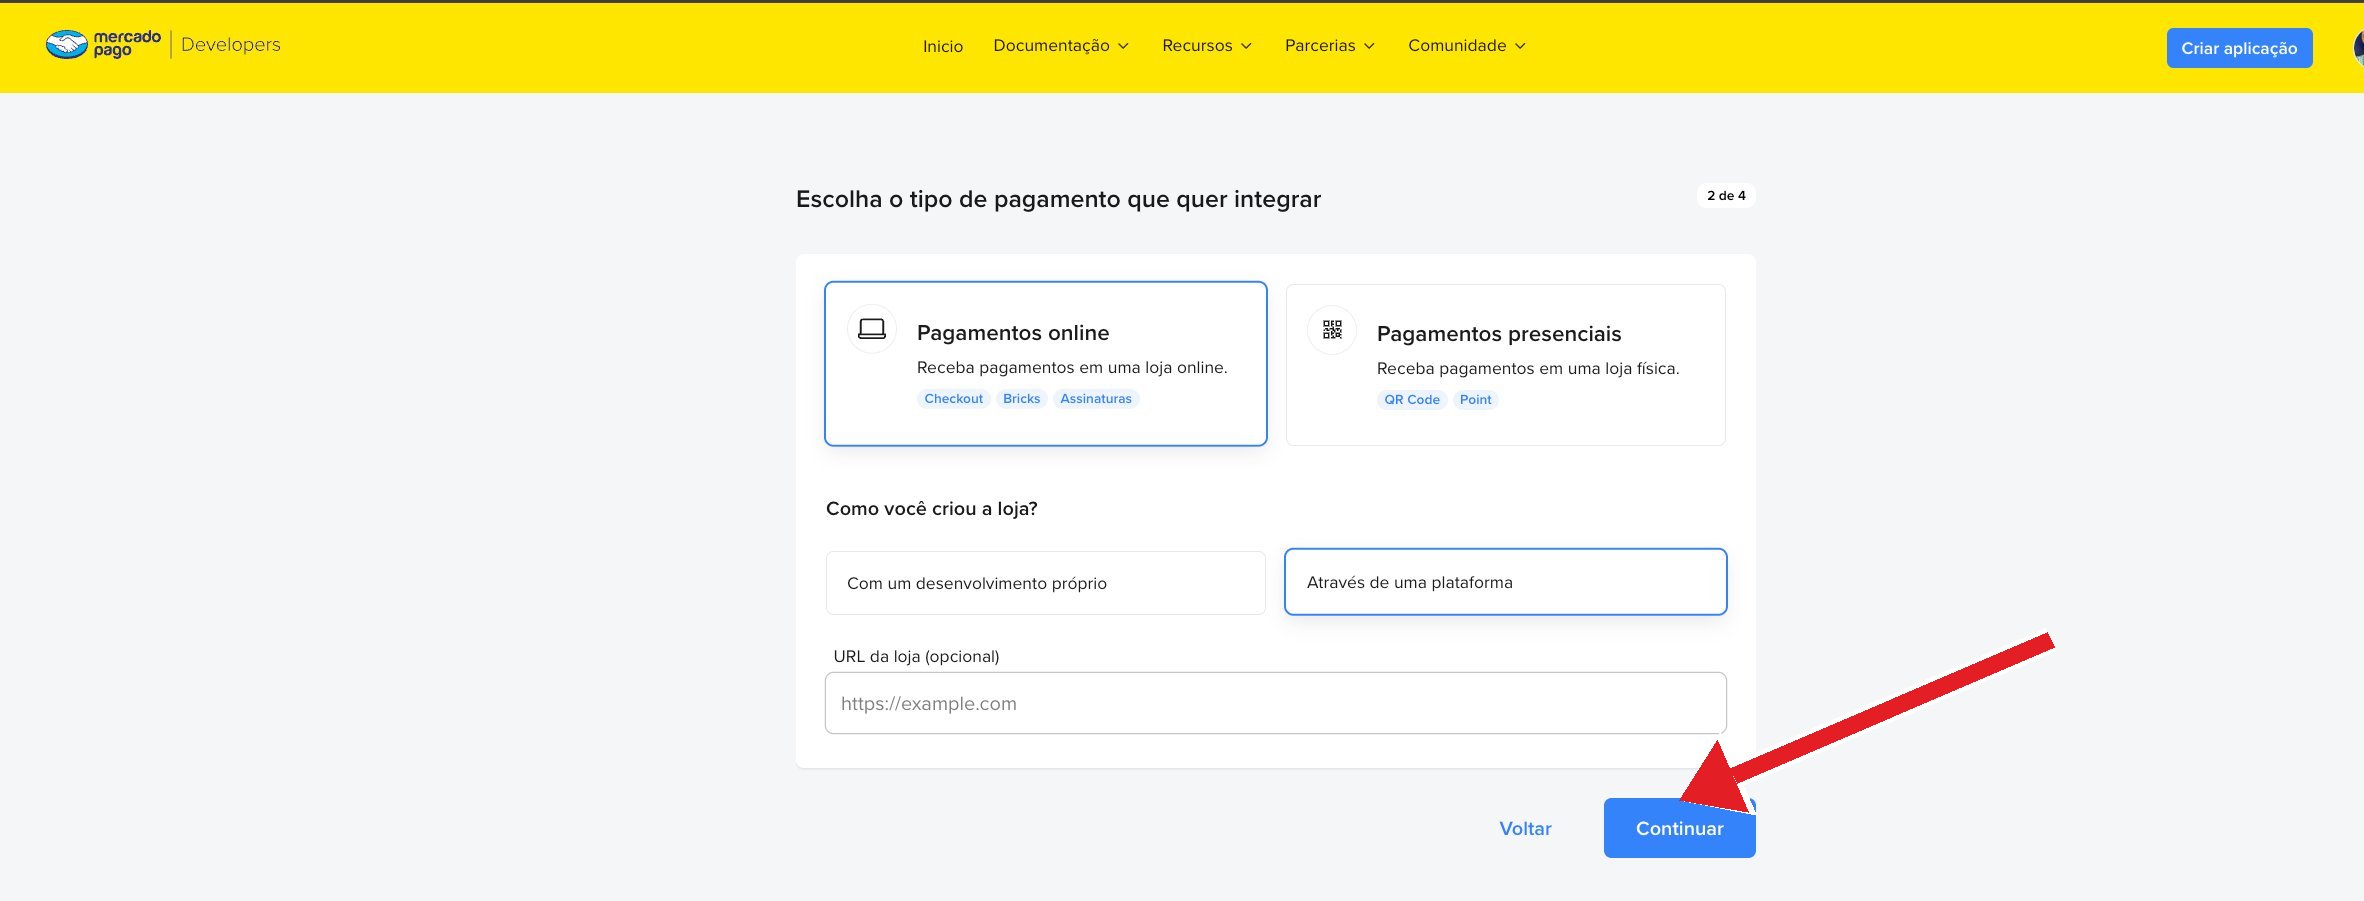The height and width of the screenshot is (901, 2364).
Task: Click the QR code icon for Pagamentos presenciais
Action: (1332, 330)
